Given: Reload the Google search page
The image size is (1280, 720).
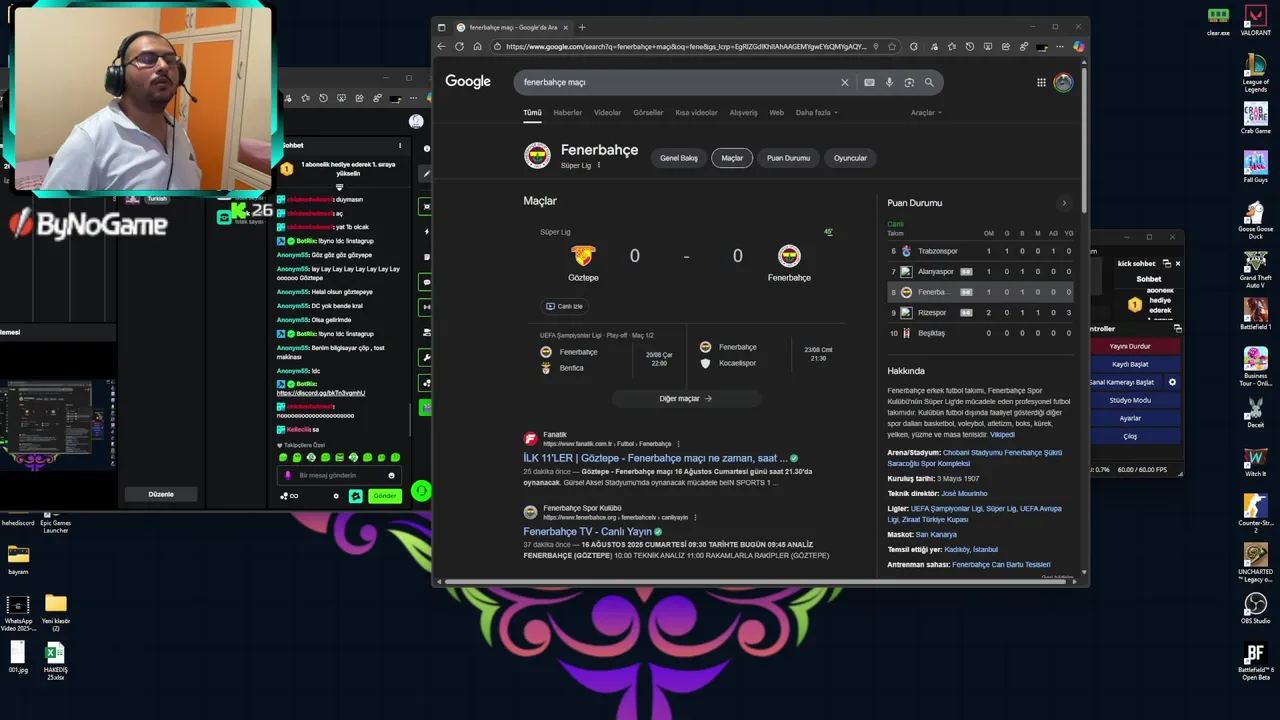Looking at the screenshot, I should pyautogui.click(x=459, y=46).
